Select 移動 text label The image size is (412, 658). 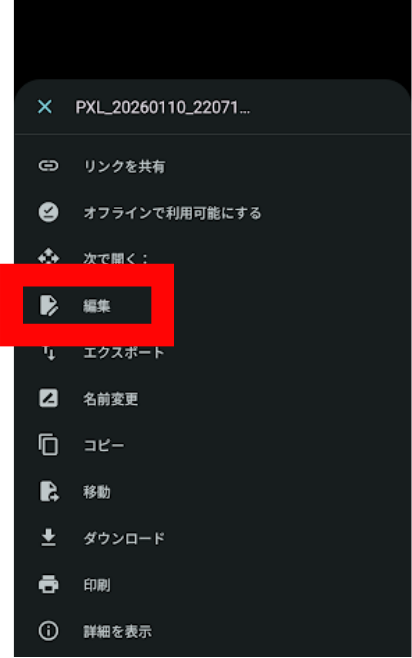pyautogui.click(x=97, y=492)
